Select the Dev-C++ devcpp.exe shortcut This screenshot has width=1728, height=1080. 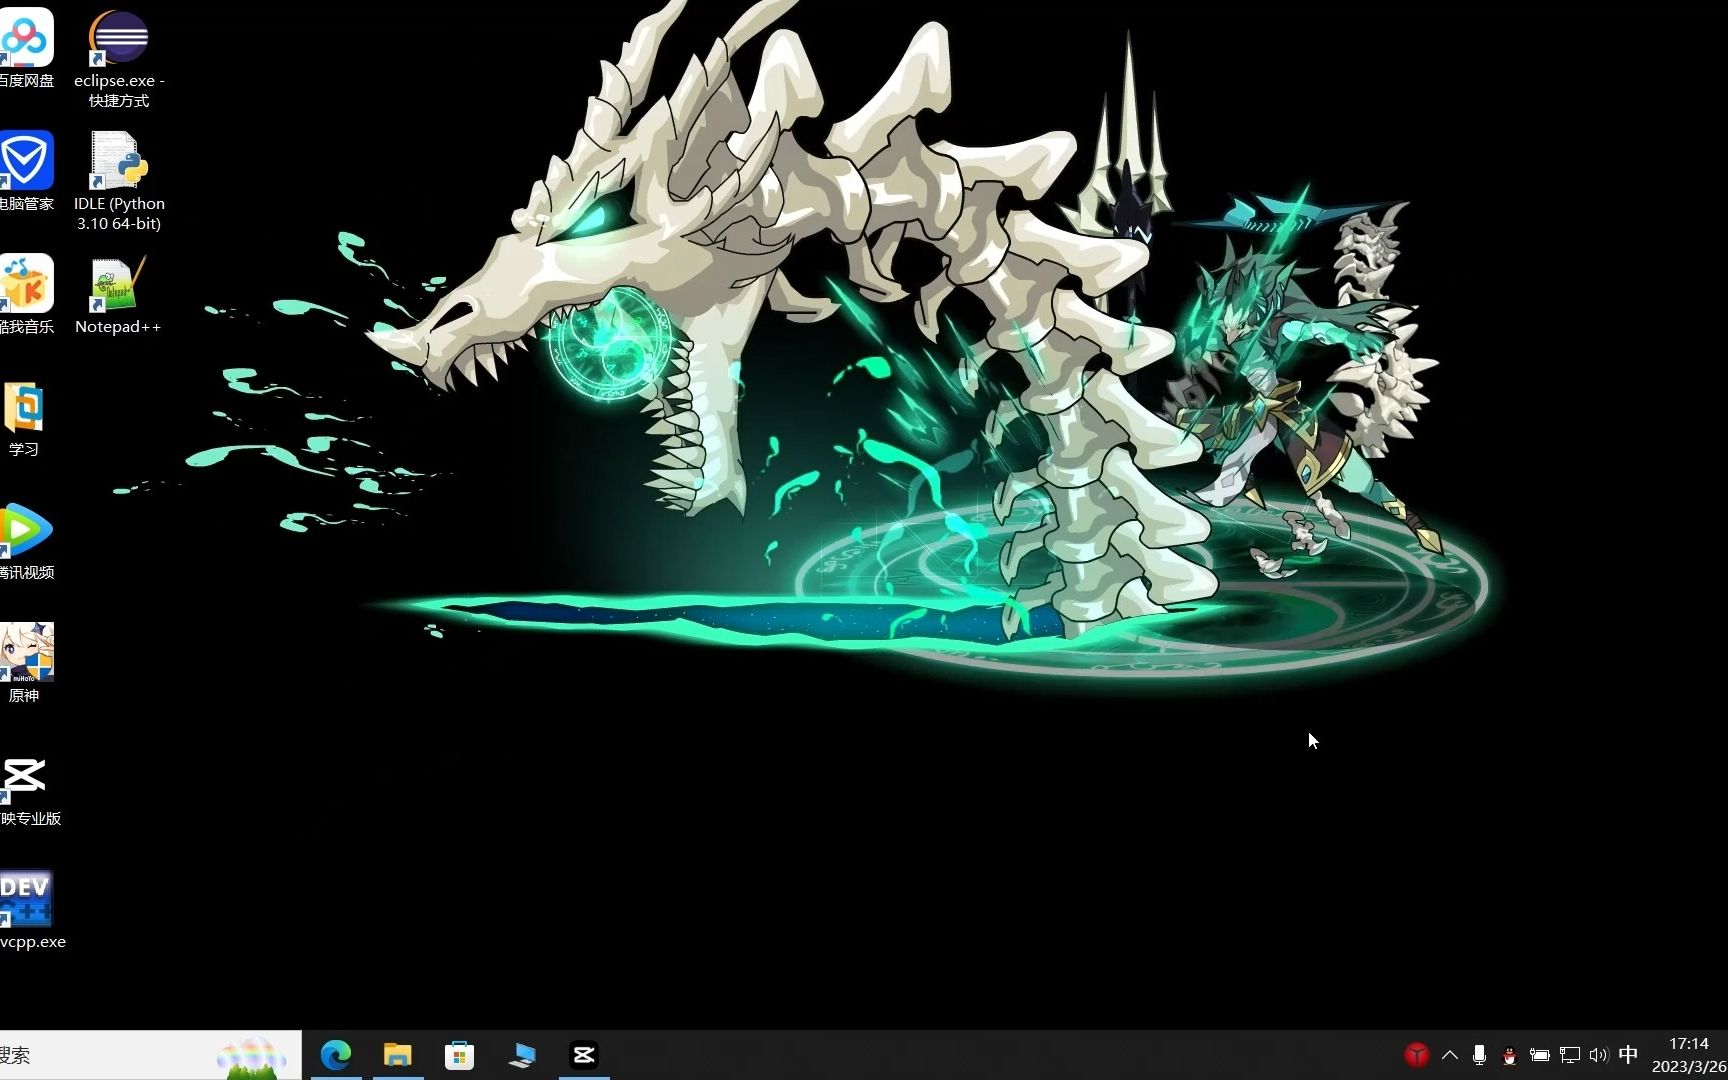click(x=30, y=910)
